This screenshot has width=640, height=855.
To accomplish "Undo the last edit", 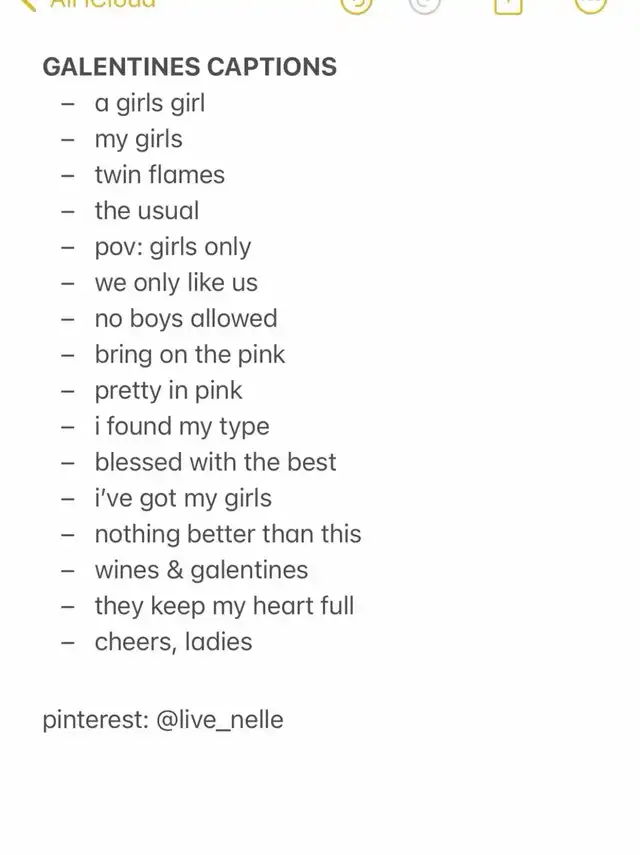I will pos(357,5).
